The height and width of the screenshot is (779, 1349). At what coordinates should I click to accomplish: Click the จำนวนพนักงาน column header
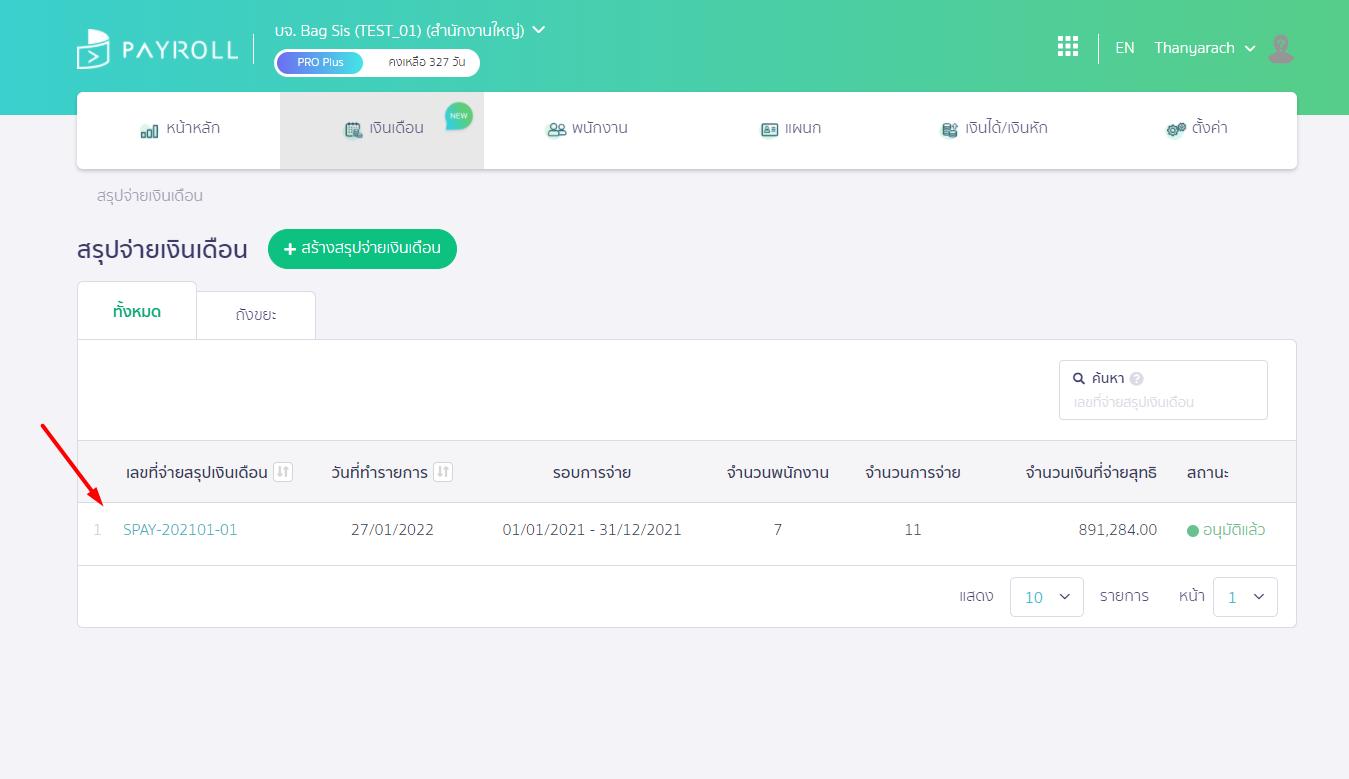pyautogui.click(x=778, y=472)
